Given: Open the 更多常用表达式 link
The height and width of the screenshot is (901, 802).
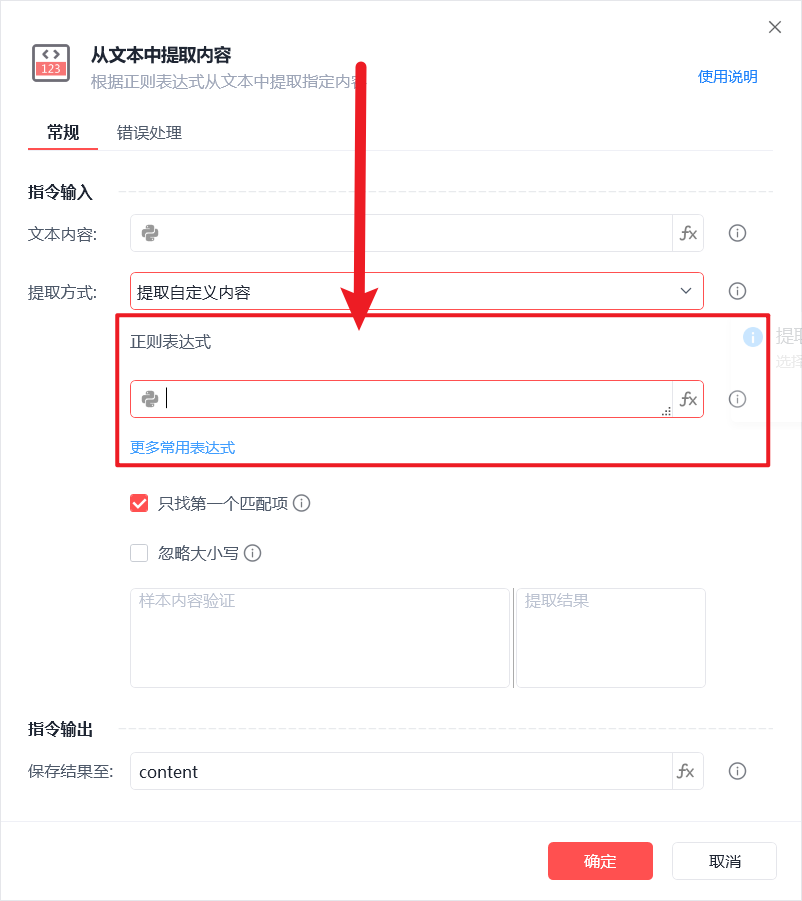Looking at the screenshot, I should (183, 448).
